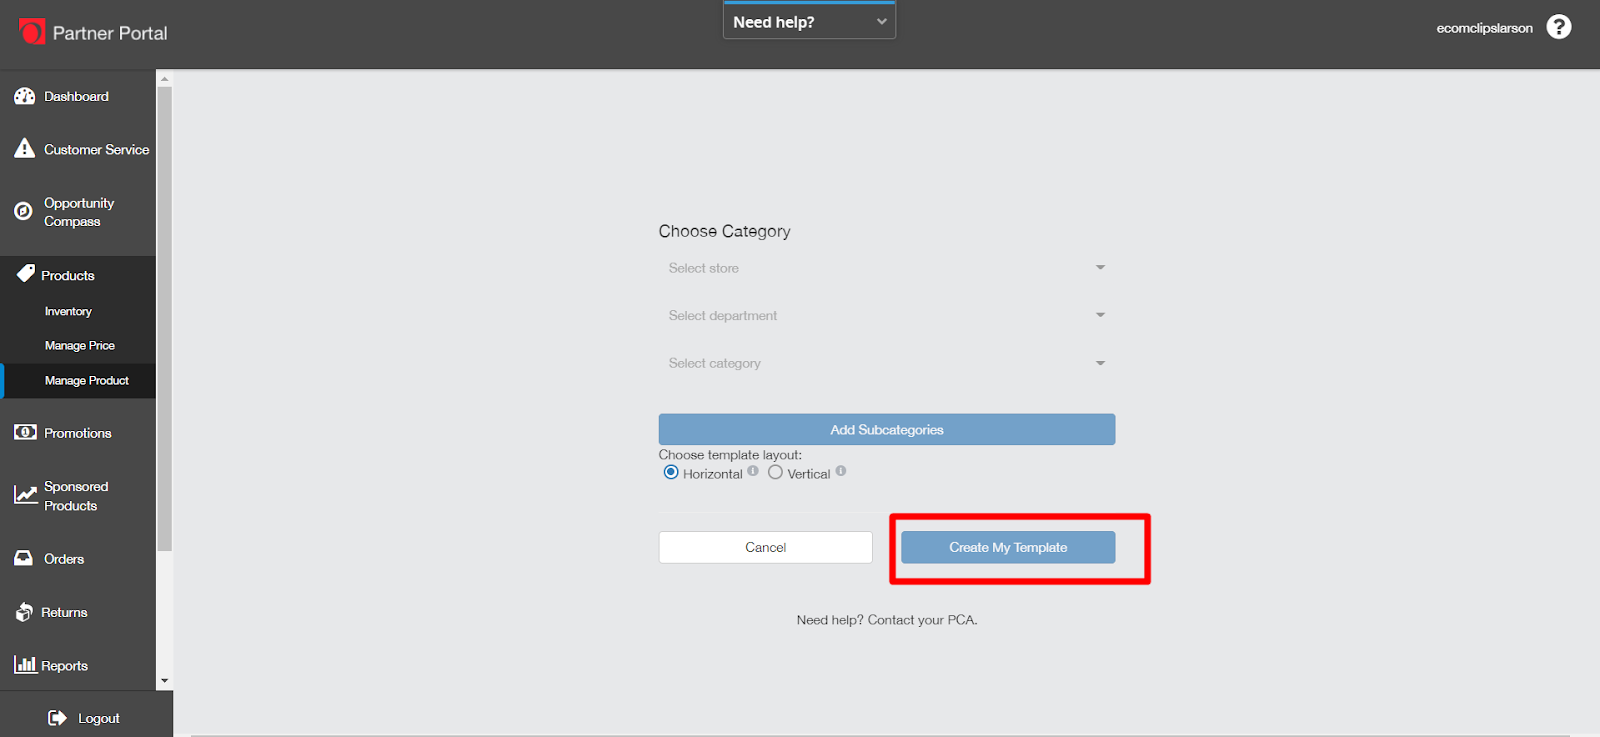The image size is (1600, 737).
Task: Click the Choose template layout label
Action: [730, 455]
